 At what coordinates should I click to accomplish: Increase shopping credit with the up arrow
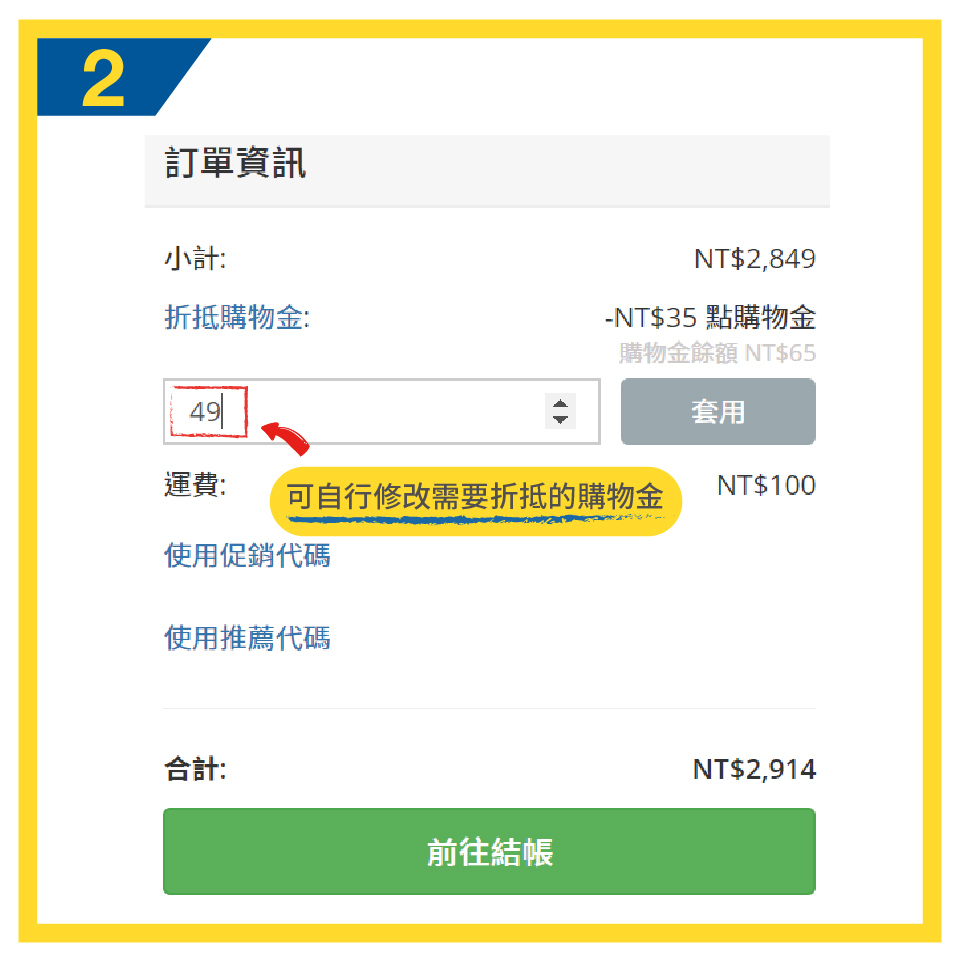(x=561, y=403)
